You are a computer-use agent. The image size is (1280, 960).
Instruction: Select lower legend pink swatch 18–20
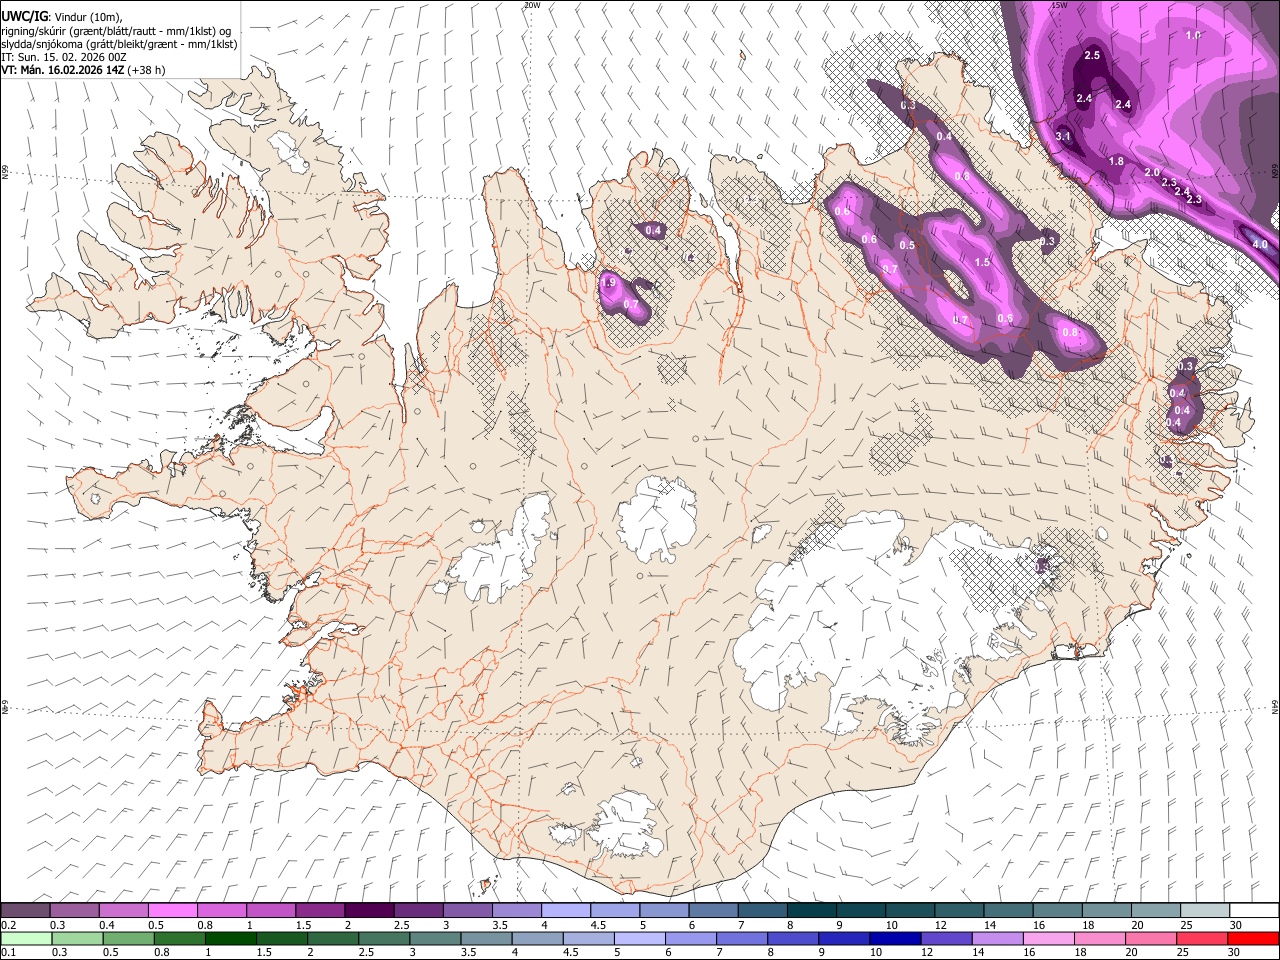tap(1100, 938)
